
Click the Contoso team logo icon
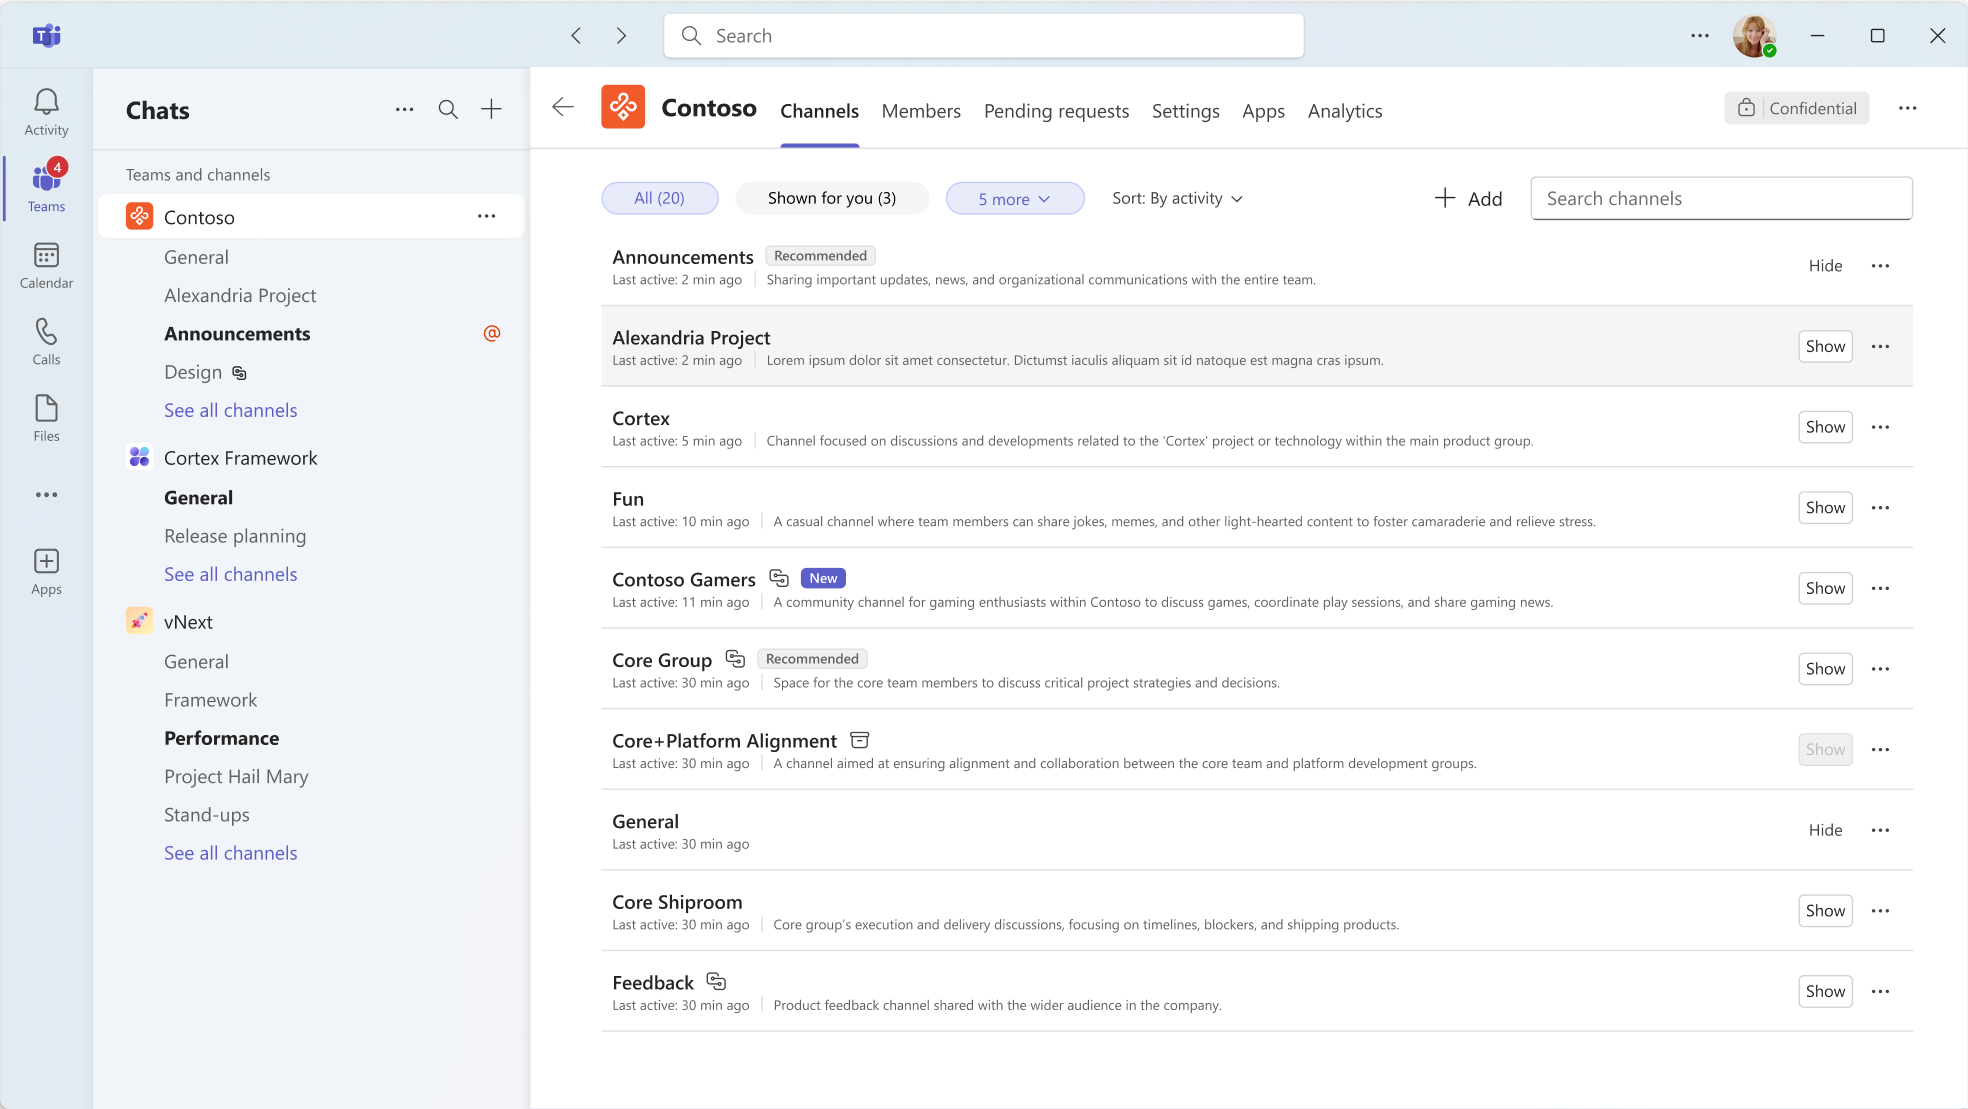[x=622, y=108]
